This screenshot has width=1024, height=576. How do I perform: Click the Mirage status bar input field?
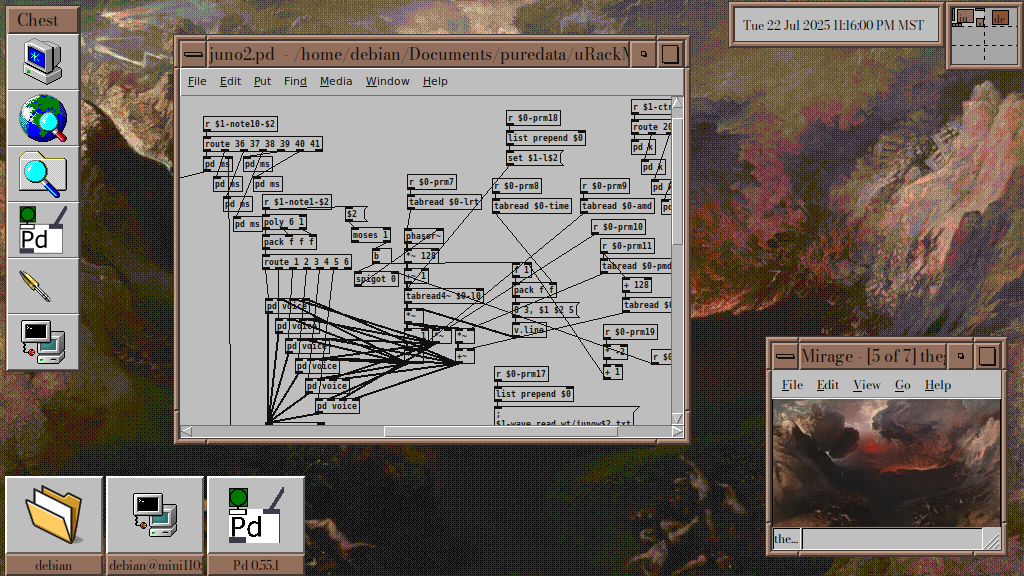pyautogui.click(x=891, y=539)
